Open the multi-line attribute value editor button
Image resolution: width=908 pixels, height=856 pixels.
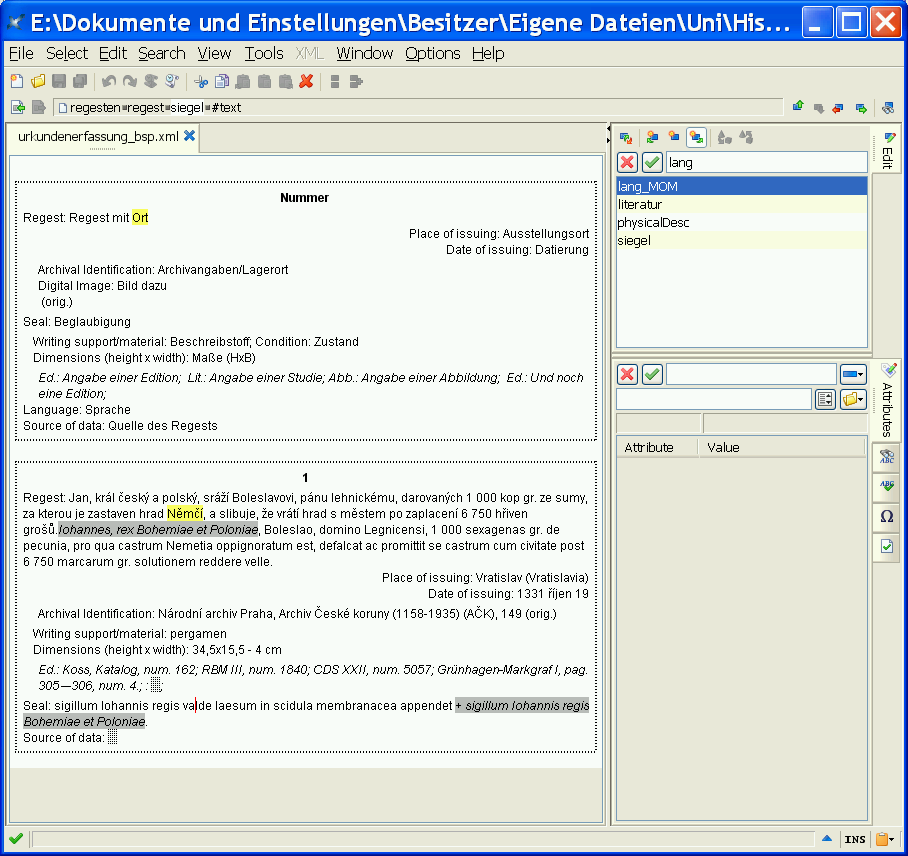825,399
